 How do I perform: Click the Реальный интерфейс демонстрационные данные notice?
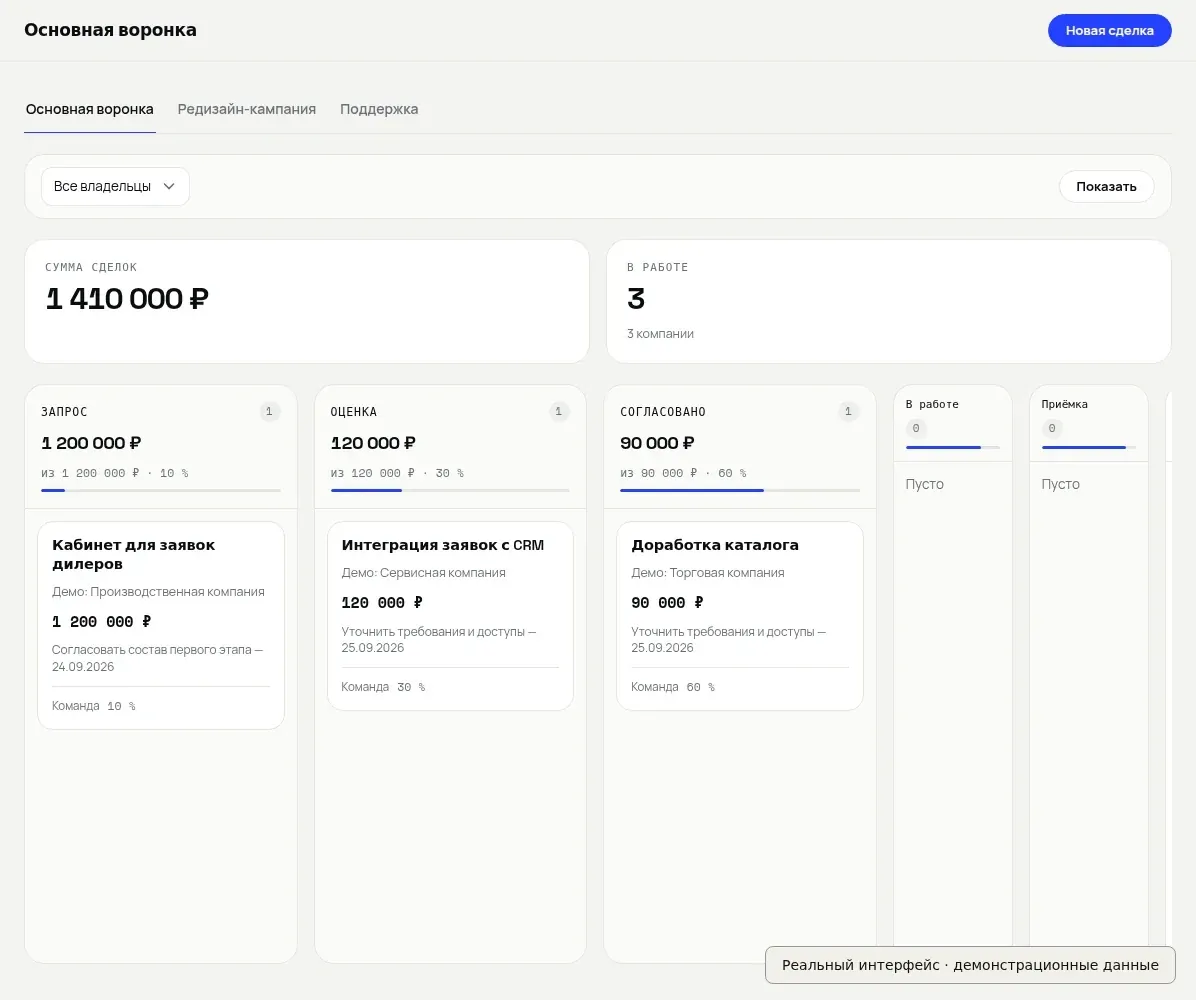(970, 965)
